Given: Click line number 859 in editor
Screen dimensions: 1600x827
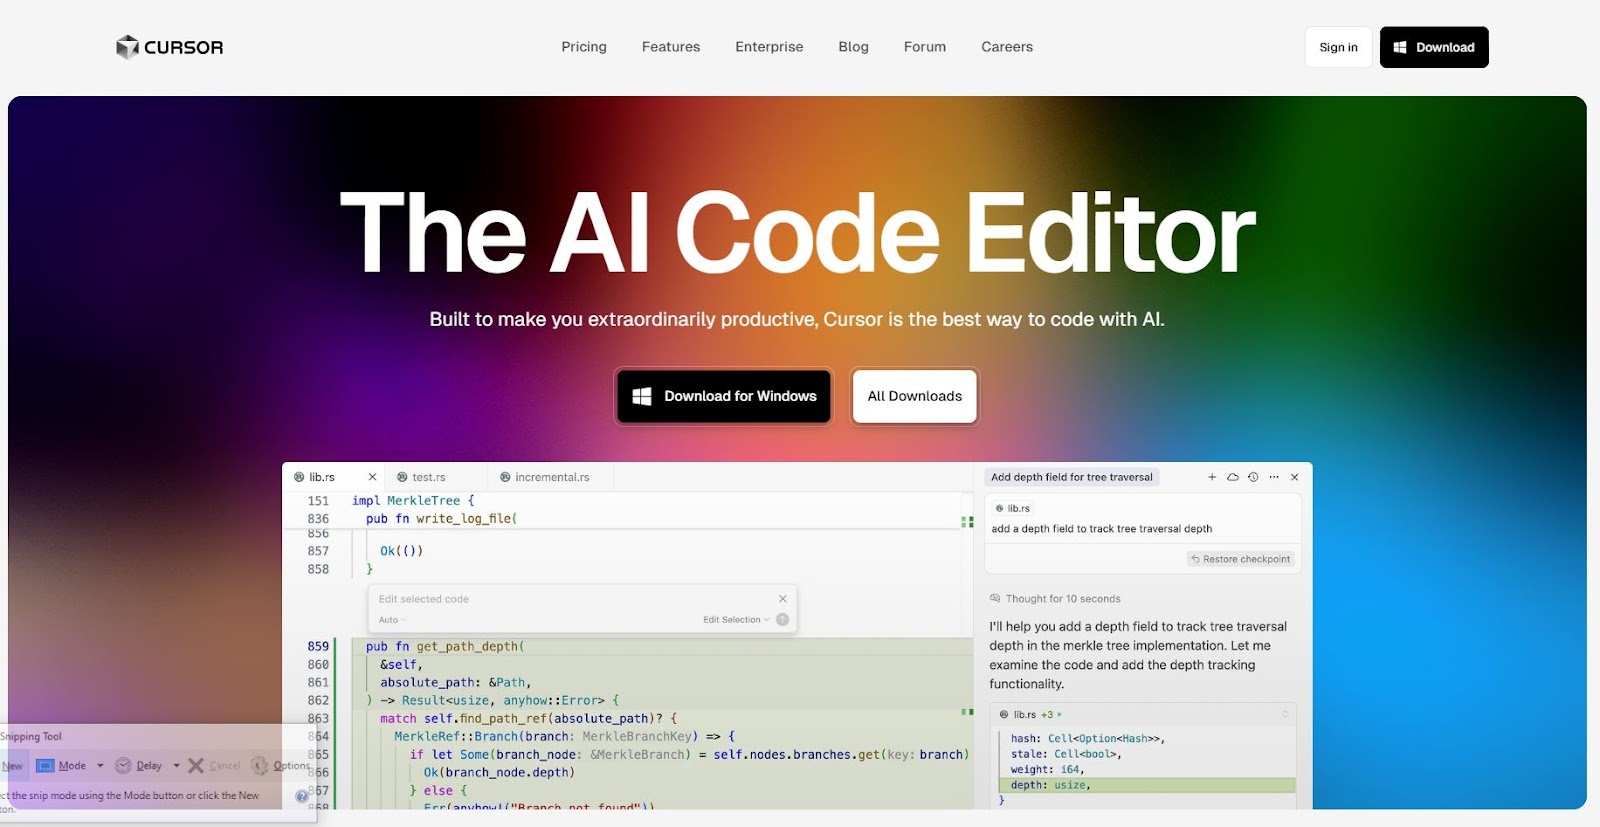Looking at the screenshot, I should (318, 646).
